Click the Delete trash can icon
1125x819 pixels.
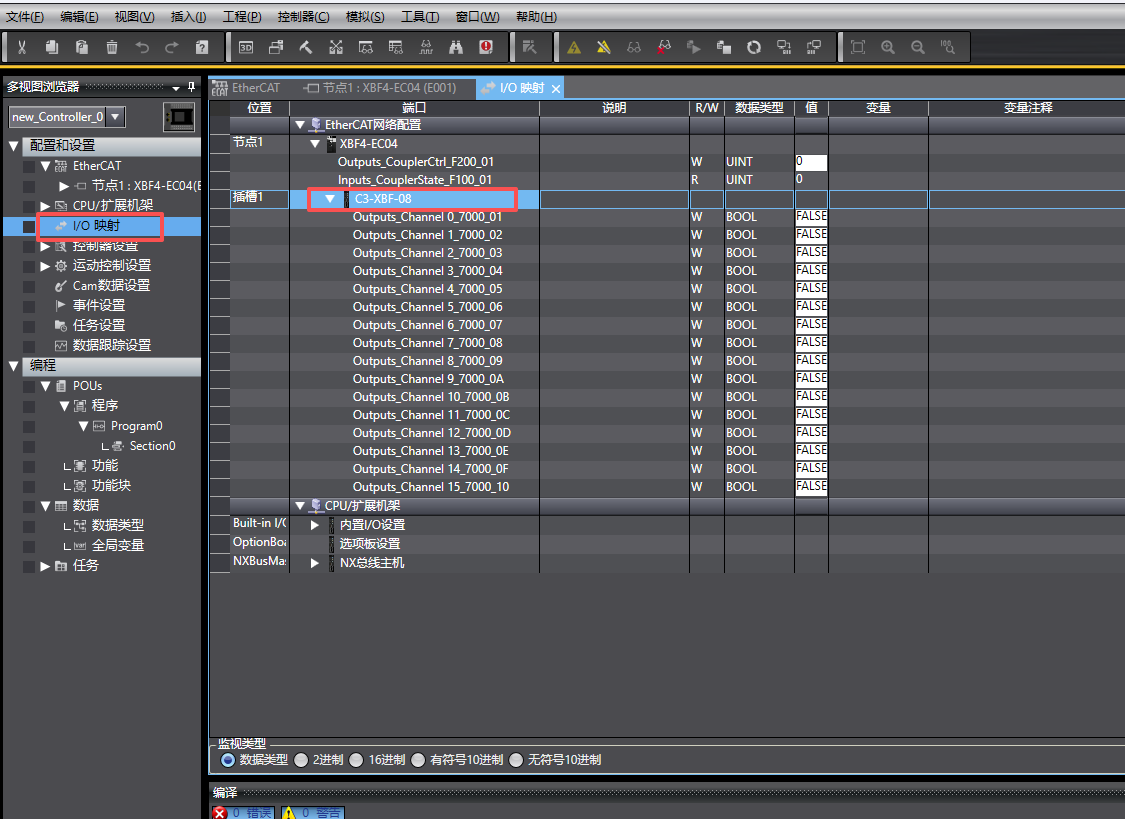tap(112, 47)
